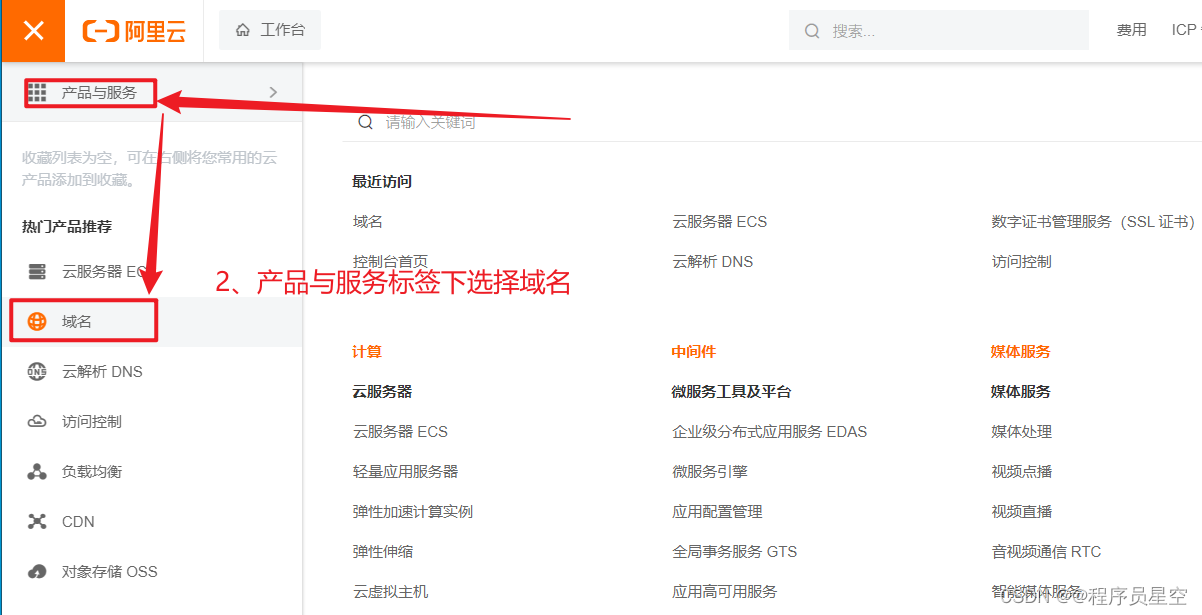Close the side menu with the X icon
The image size is (1202, 615).
(x=33, y=31)
